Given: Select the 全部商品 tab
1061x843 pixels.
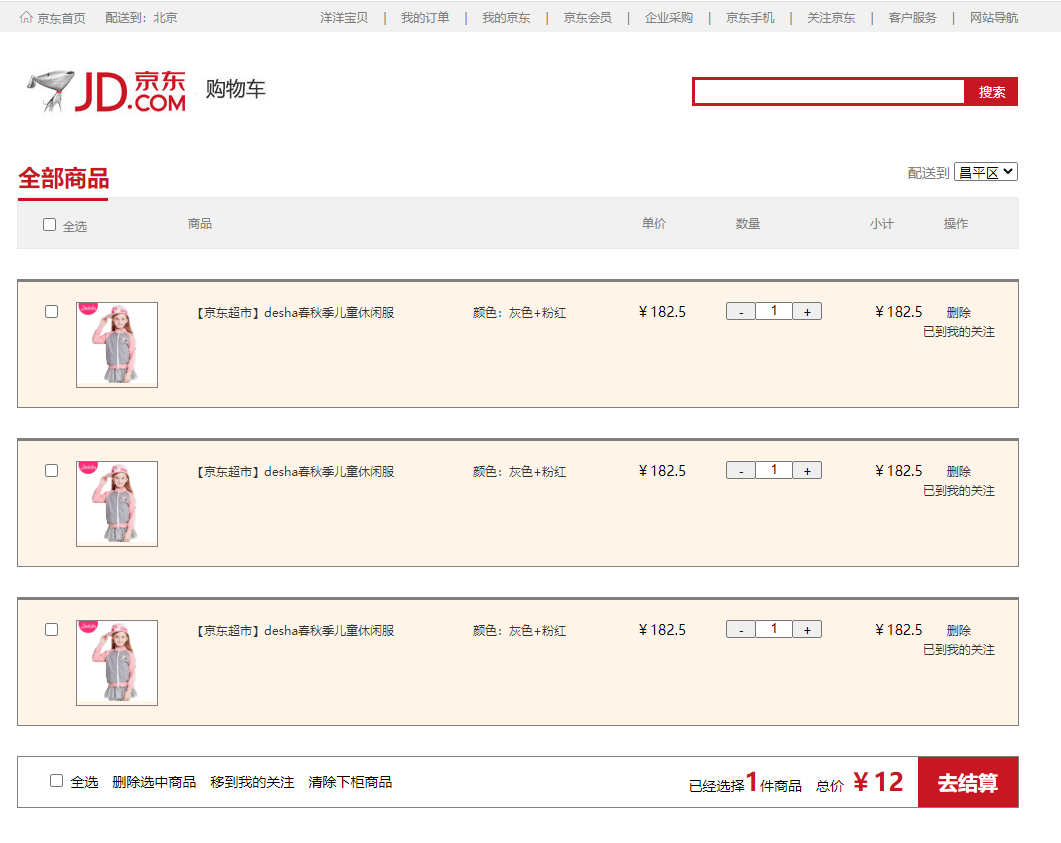Looking at the screenshot, I should pyautogui.click(x=63, y=179).
